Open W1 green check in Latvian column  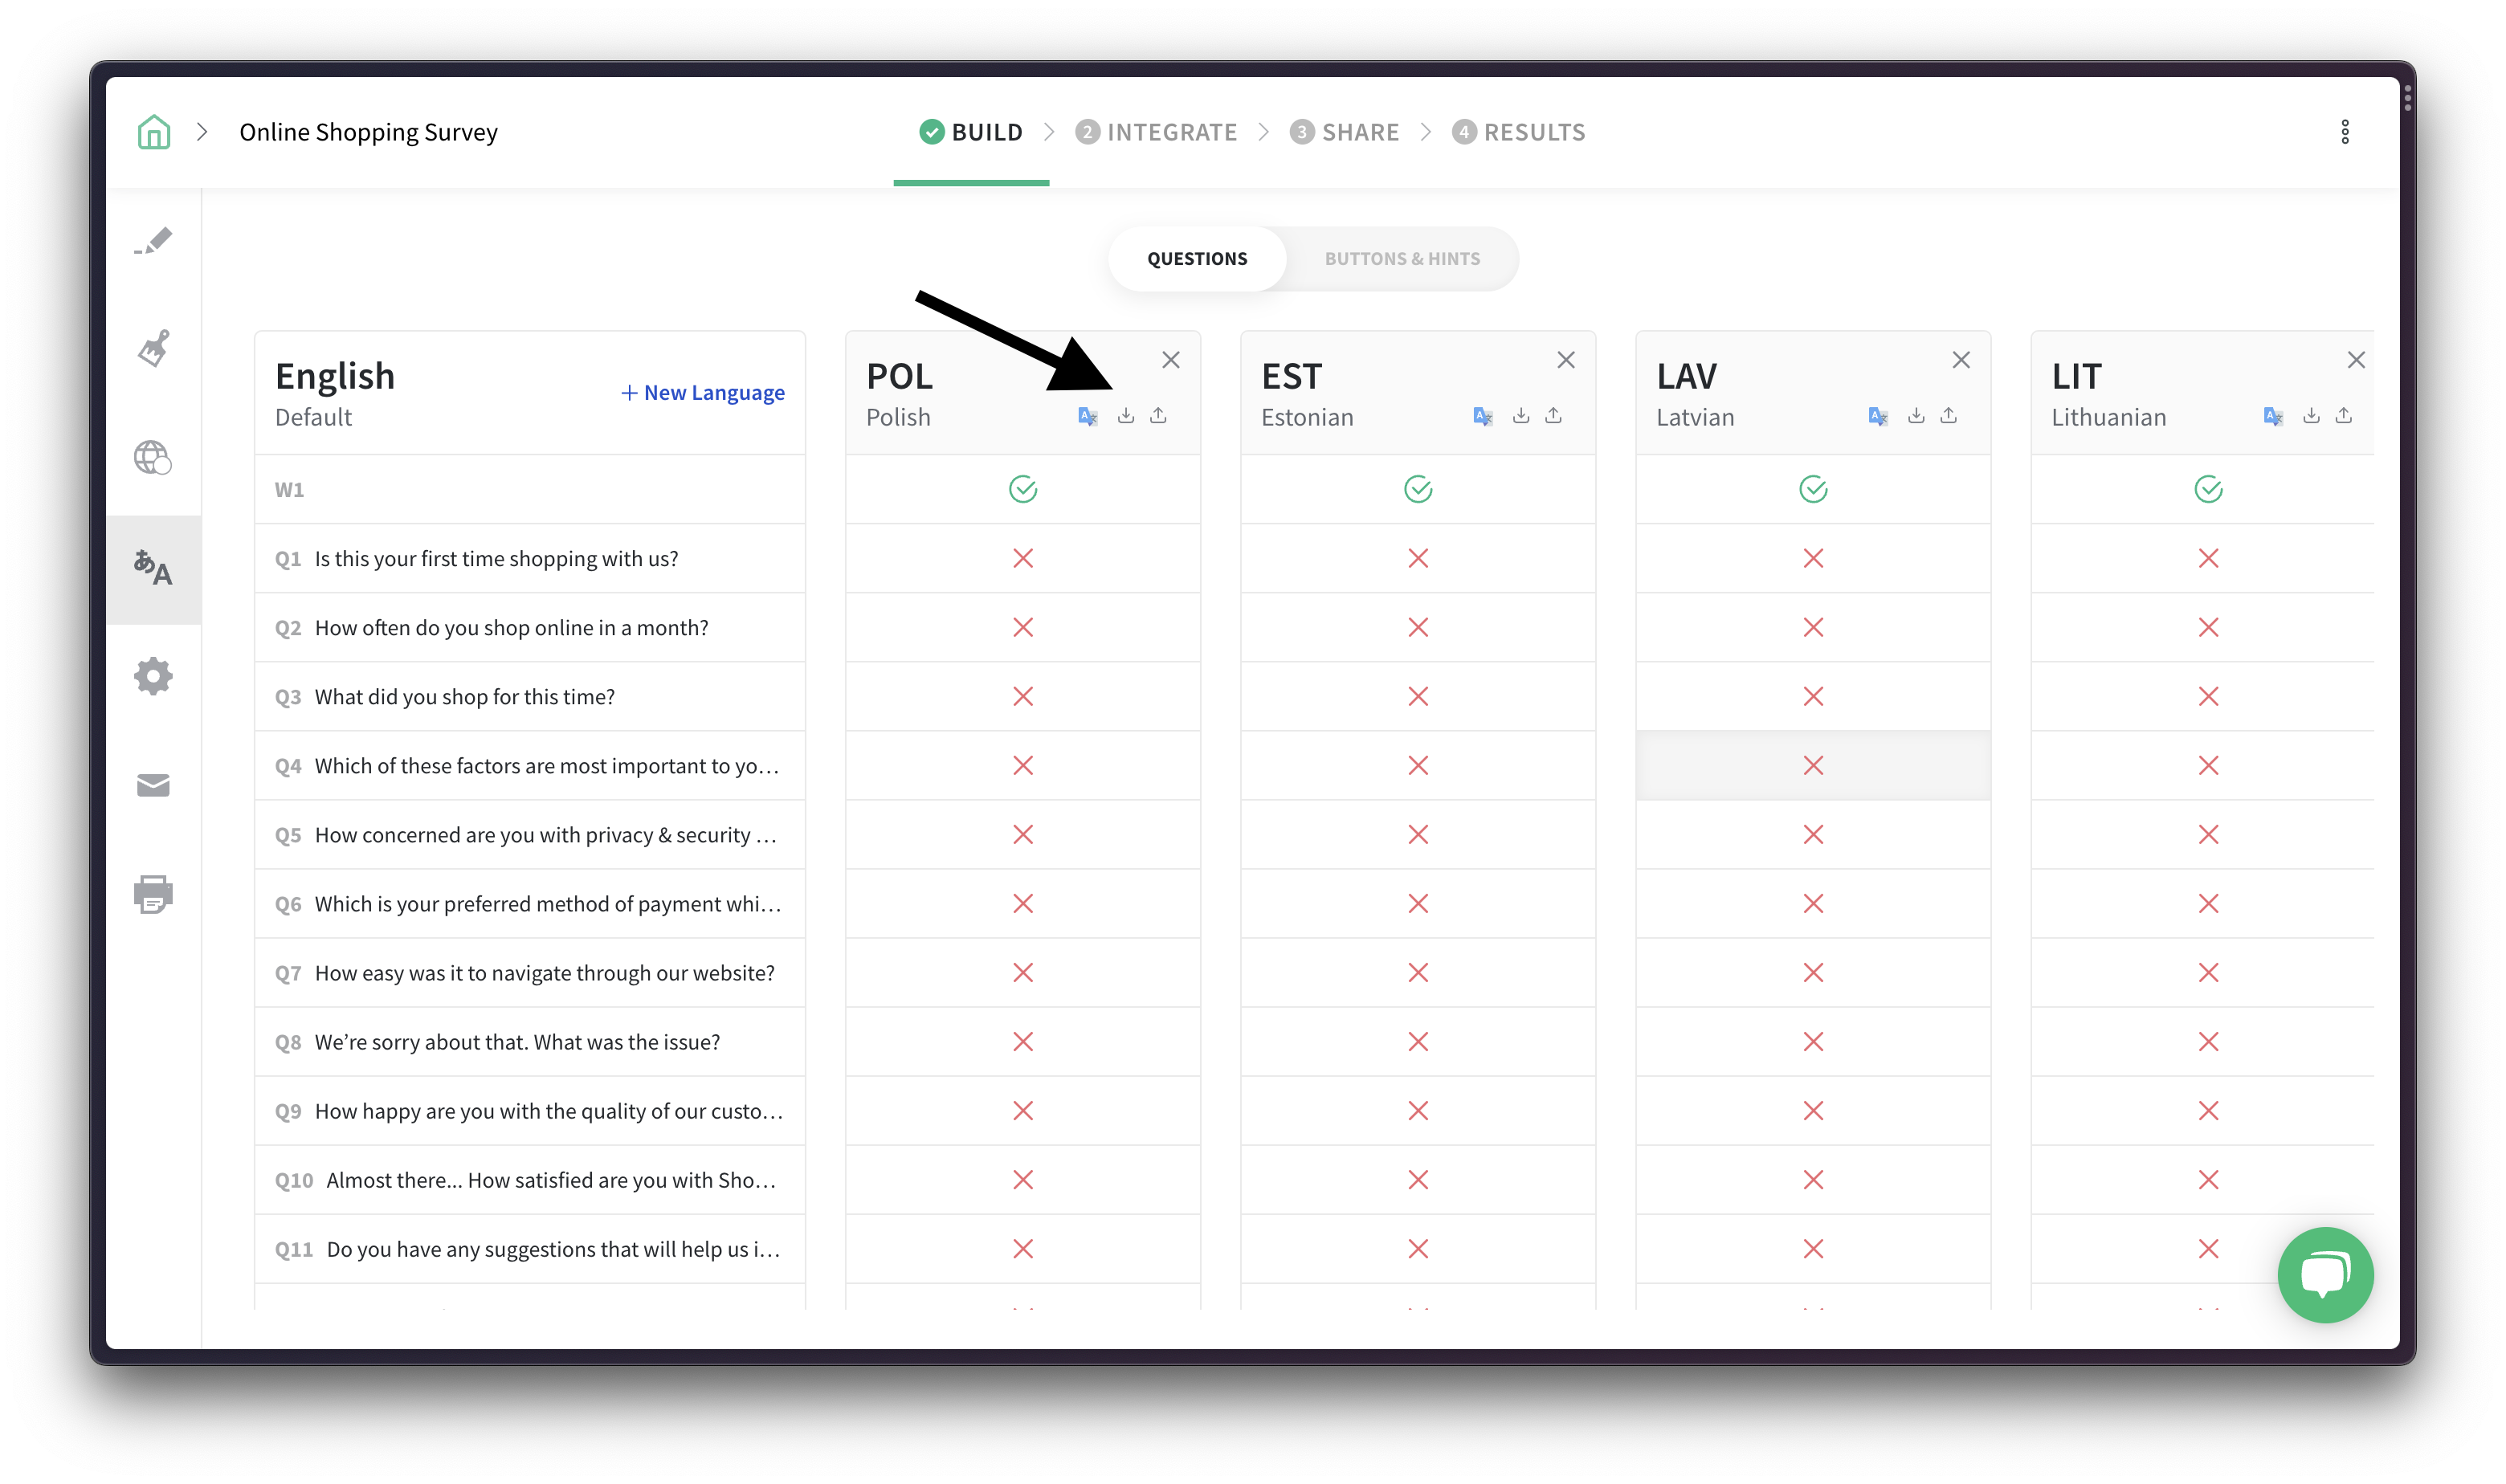(x=1813, y=489)
